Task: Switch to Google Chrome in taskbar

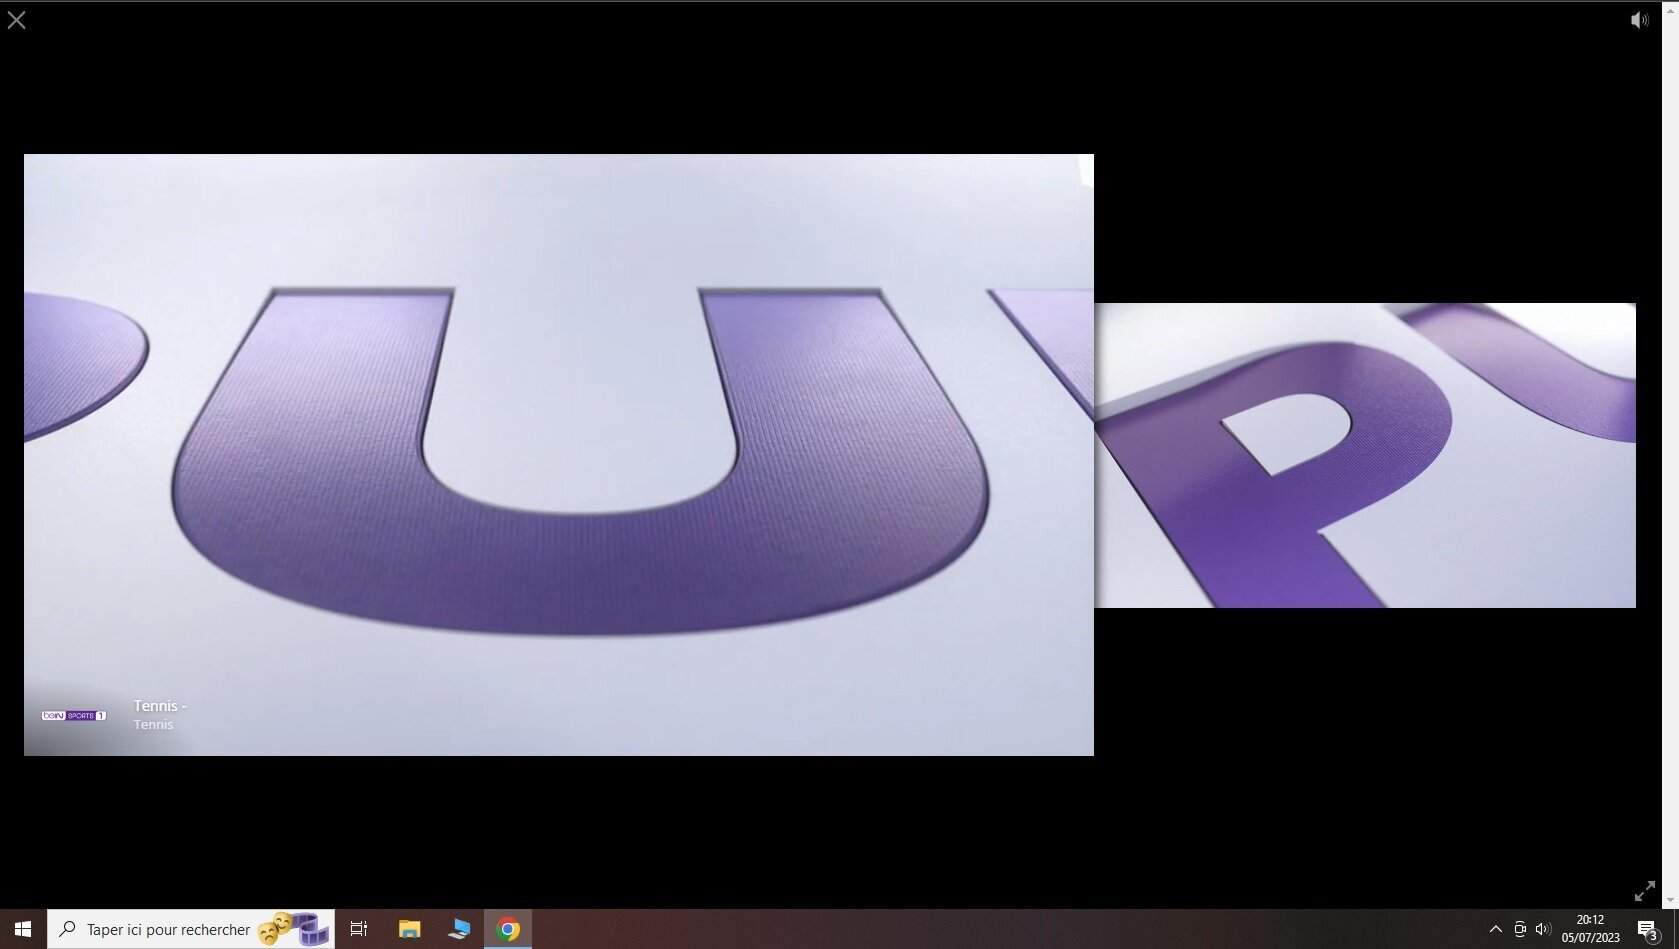Action: click(x=508, y=929)
